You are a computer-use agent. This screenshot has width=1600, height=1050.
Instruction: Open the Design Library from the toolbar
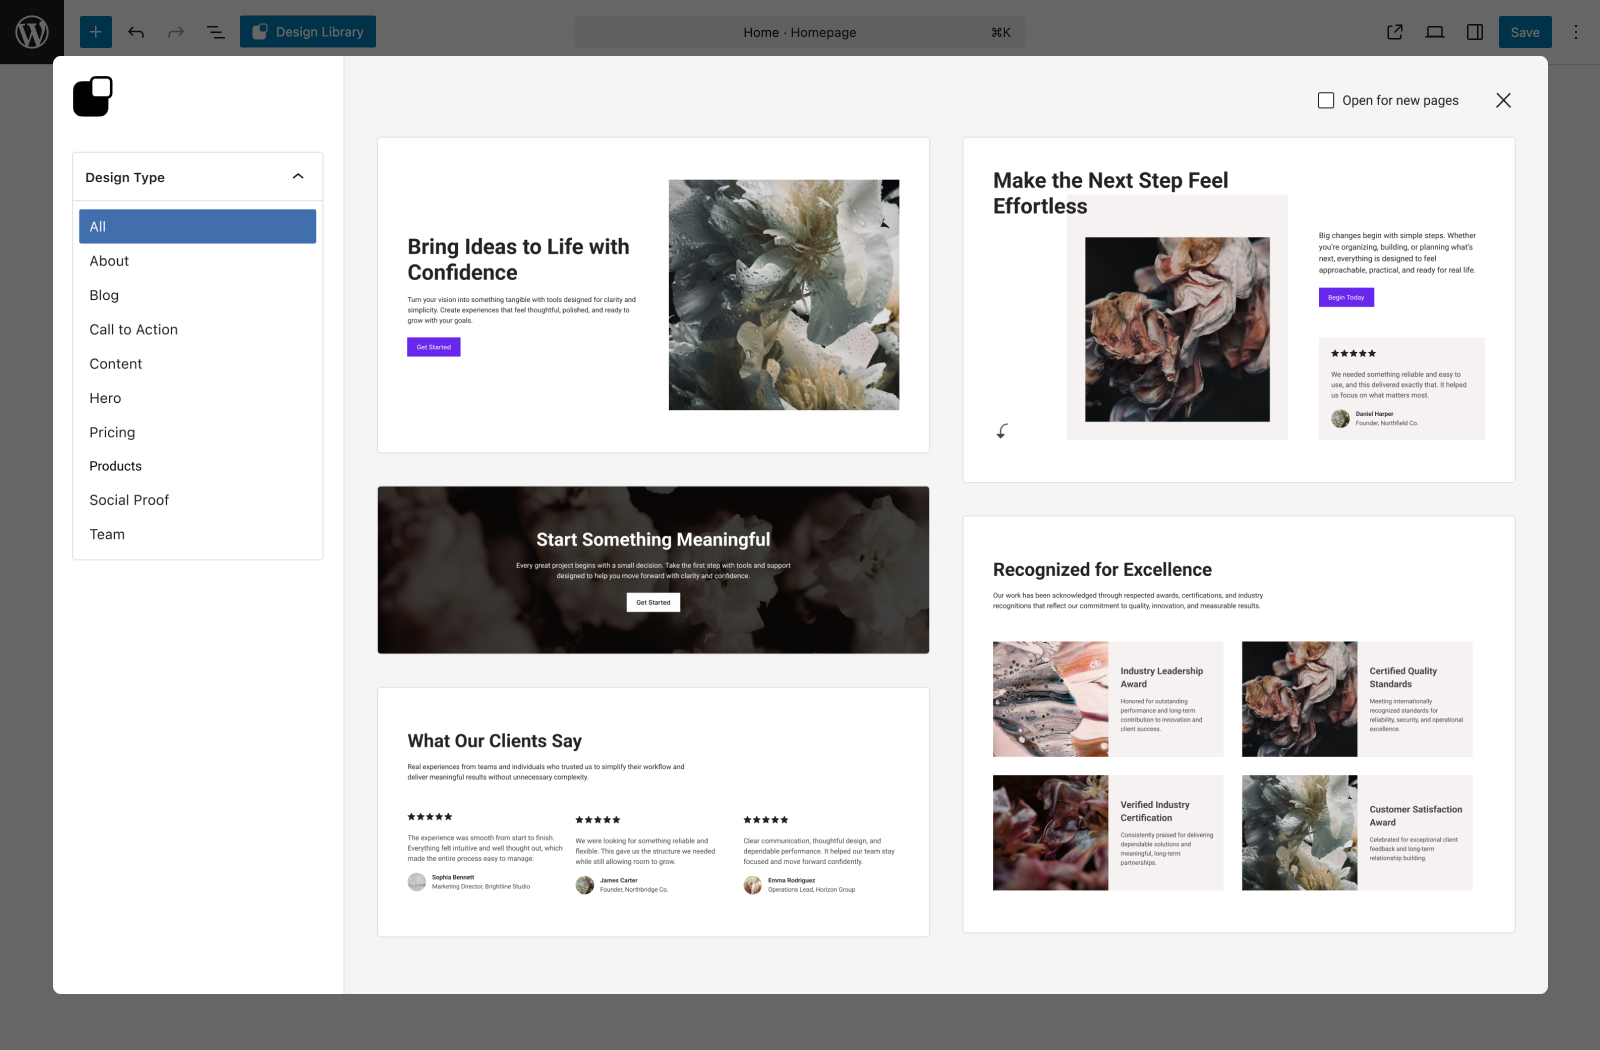308,32
